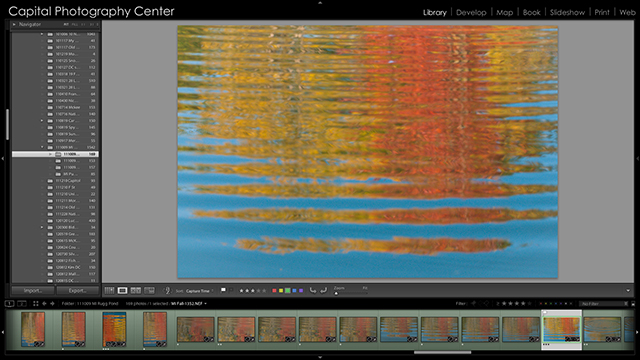Filter by flagged photos in filmstrip bar
This screenshot has height=360, width=640.
pos(473,303)
